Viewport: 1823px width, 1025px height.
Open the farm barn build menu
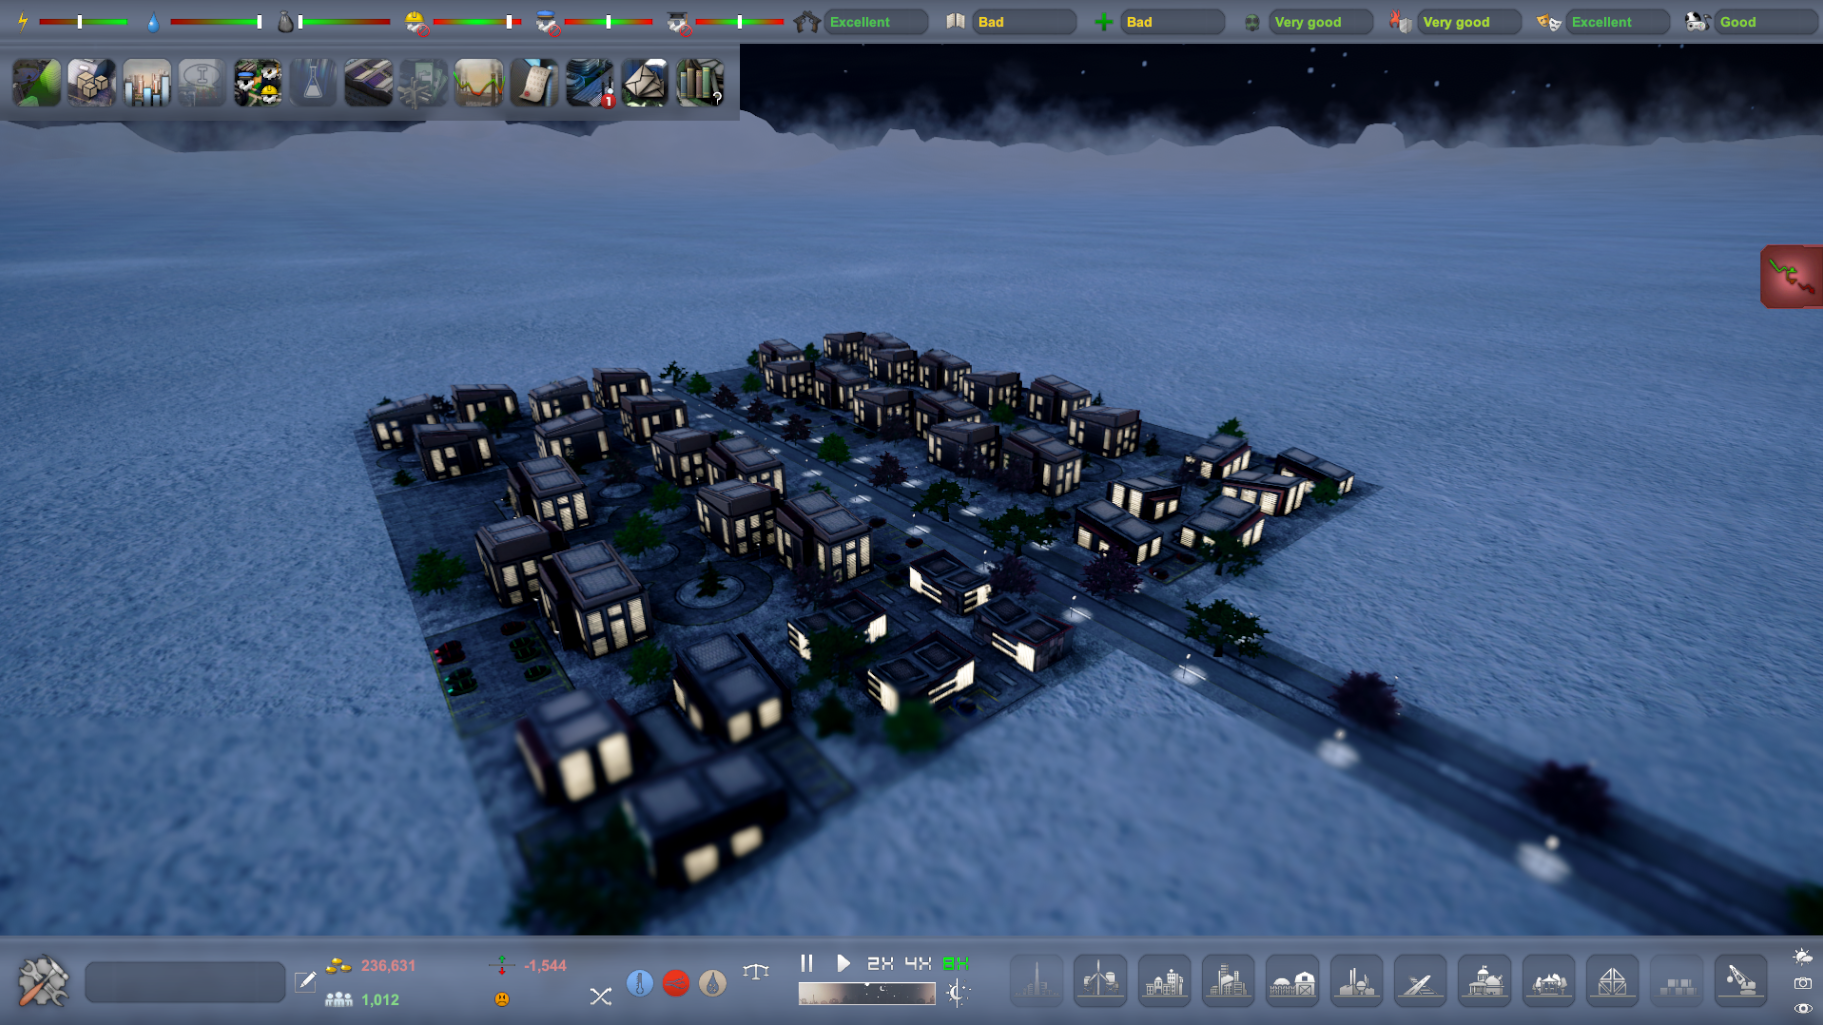[1292, 981]
